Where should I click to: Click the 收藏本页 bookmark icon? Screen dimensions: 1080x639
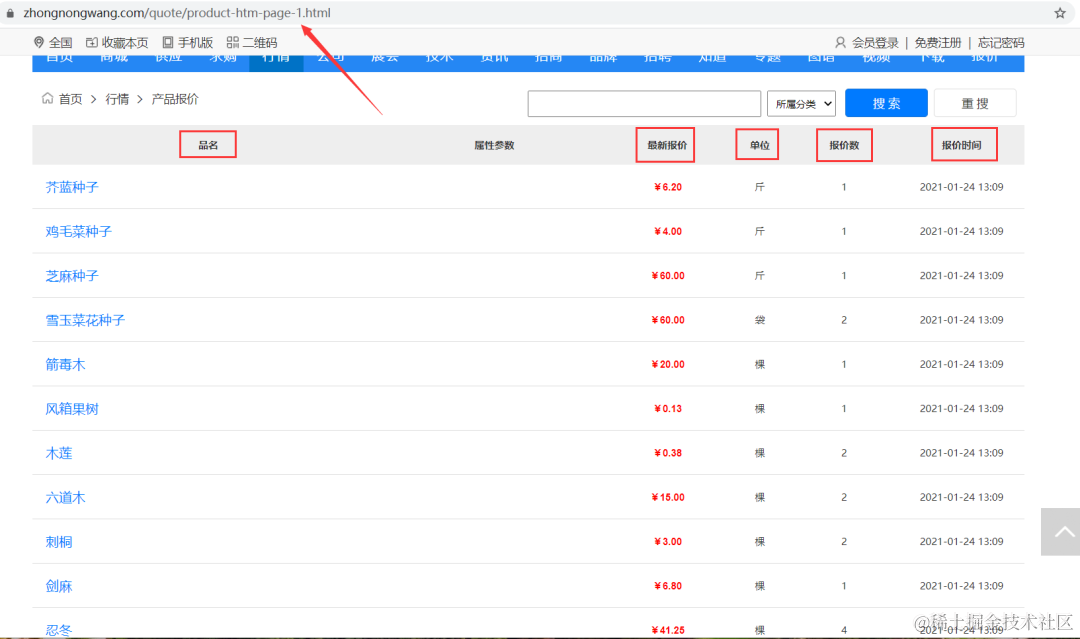click(x=92, y=43)
